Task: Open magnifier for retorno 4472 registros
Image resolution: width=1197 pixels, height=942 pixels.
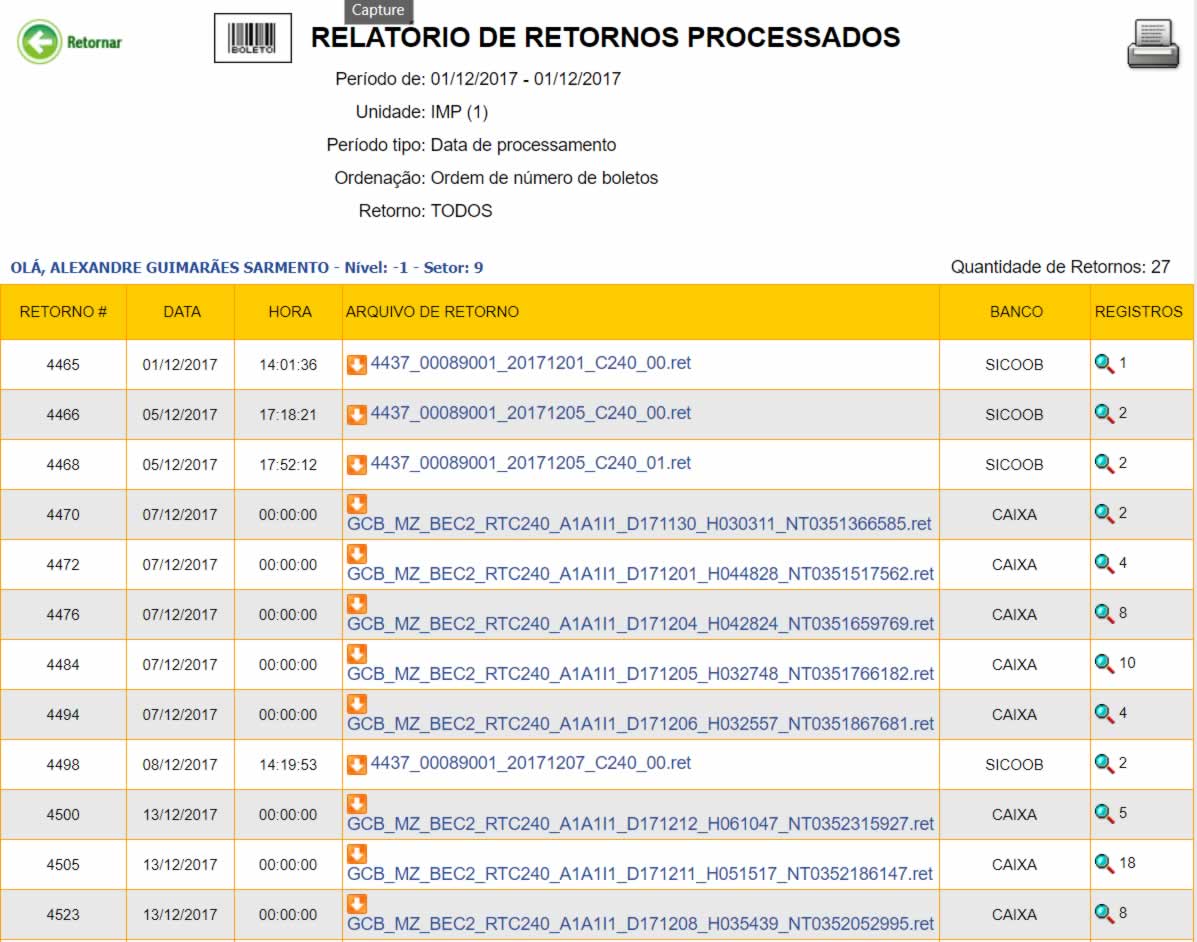Action: (1104, 564)
